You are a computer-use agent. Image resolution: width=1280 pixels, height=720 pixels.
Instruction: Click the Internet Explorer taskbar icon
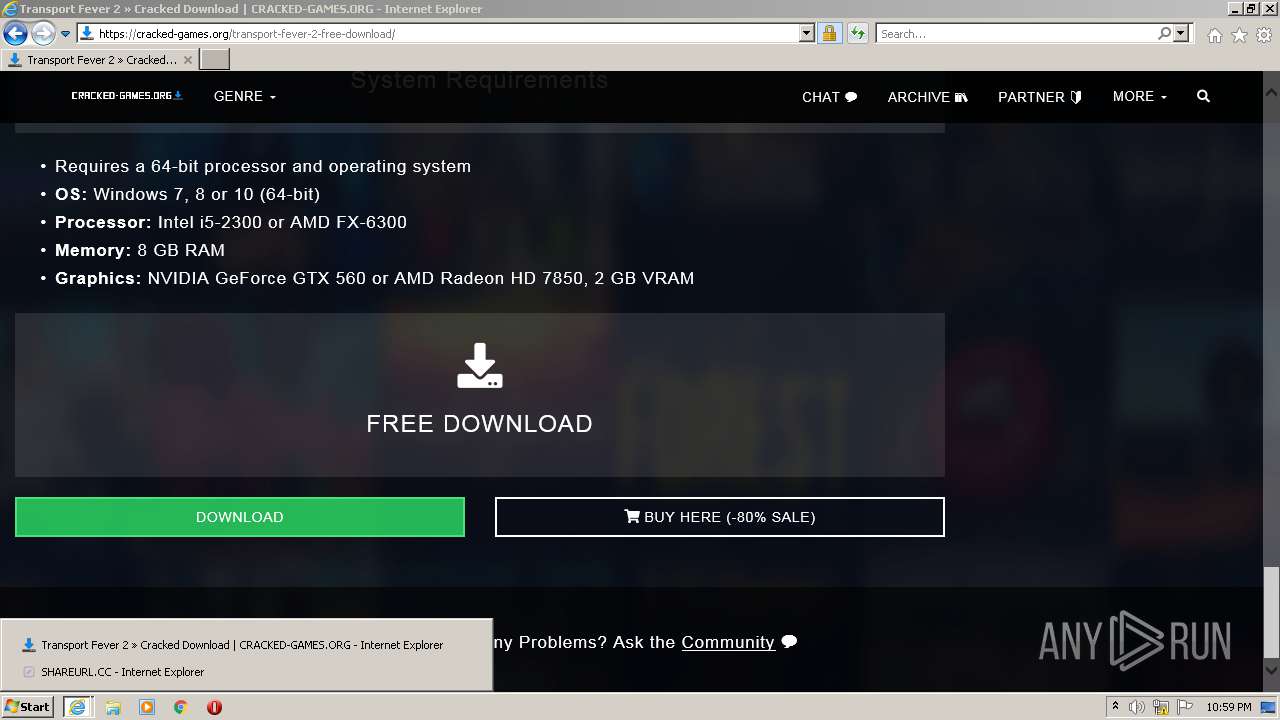click(x=77, y=707)
